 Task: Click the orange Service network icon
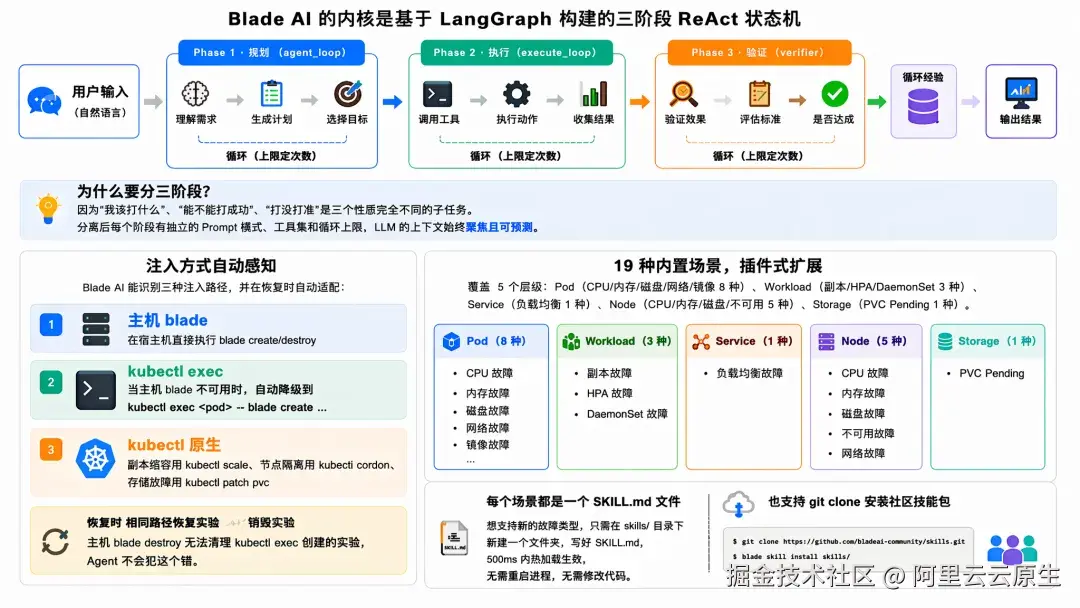tap(700, 342)
